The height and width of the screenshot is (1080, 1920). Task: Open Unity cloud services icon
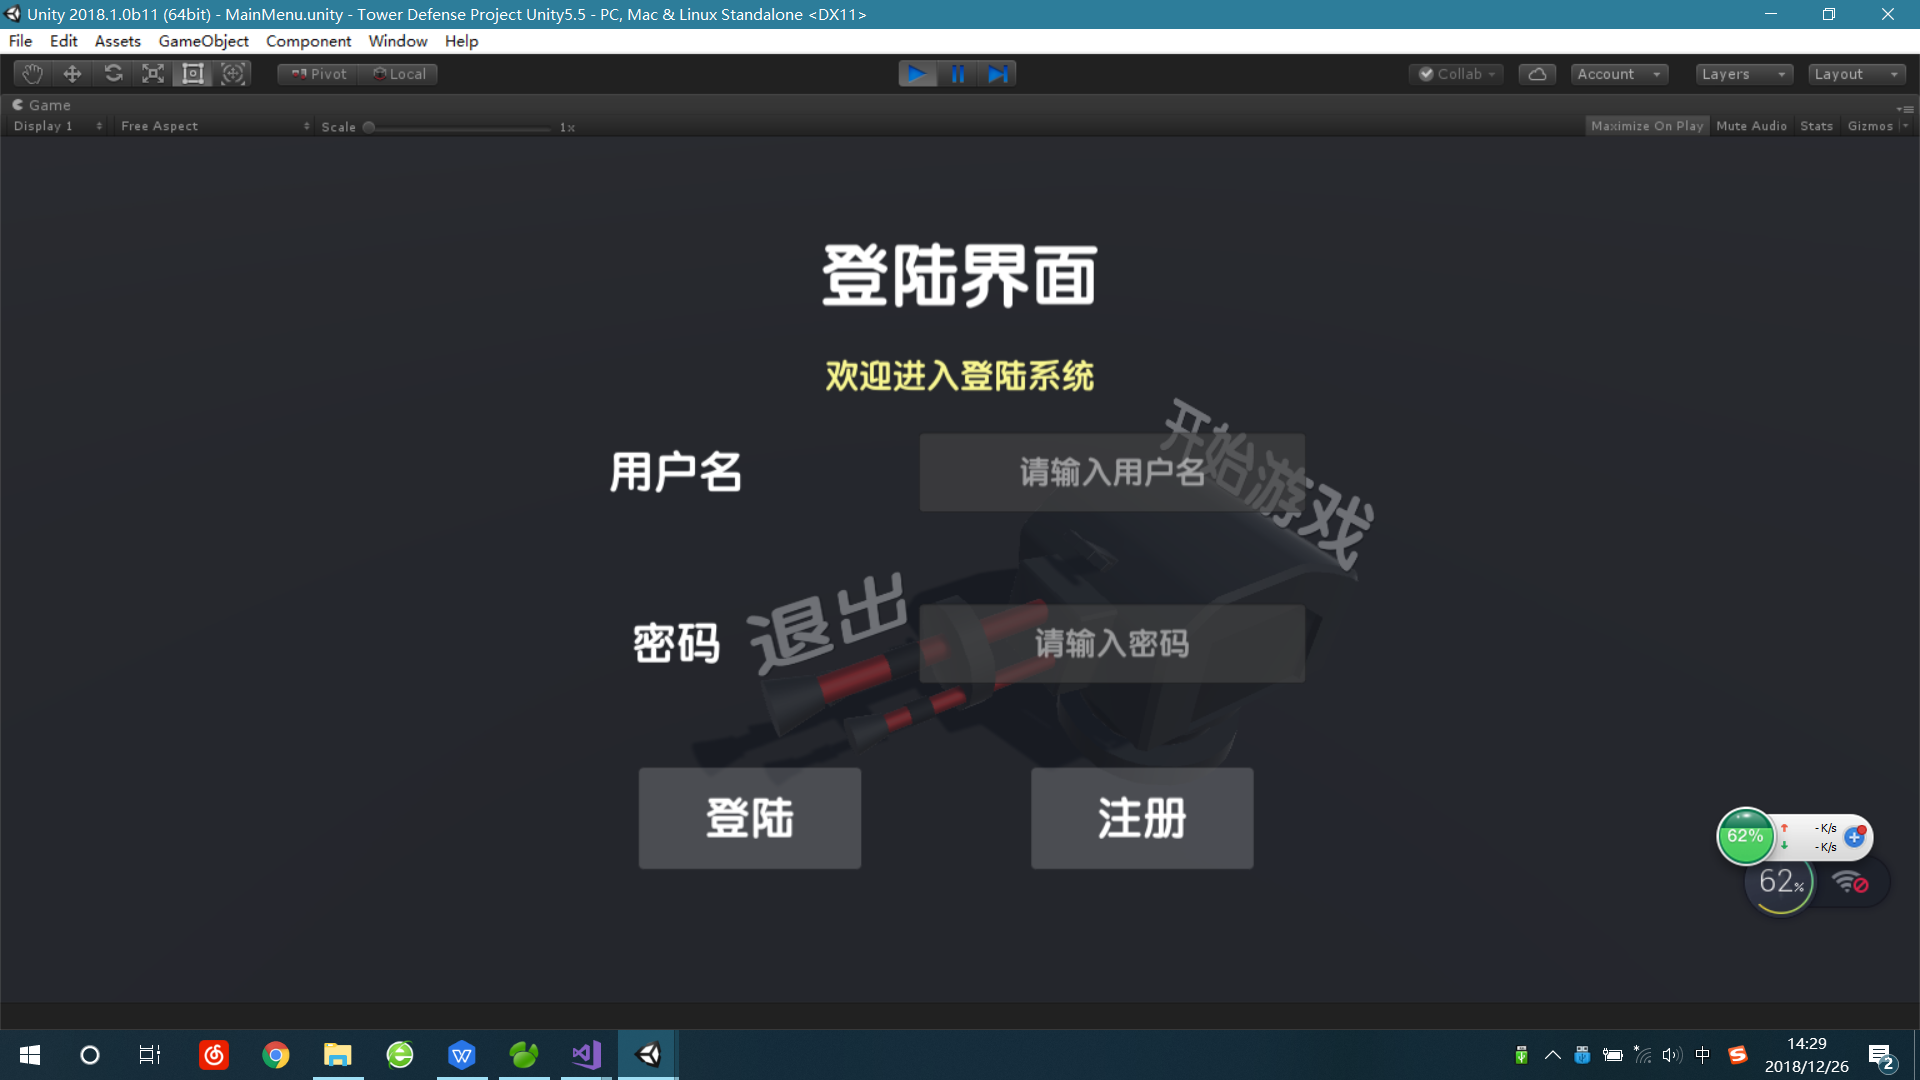[1537, 74]
